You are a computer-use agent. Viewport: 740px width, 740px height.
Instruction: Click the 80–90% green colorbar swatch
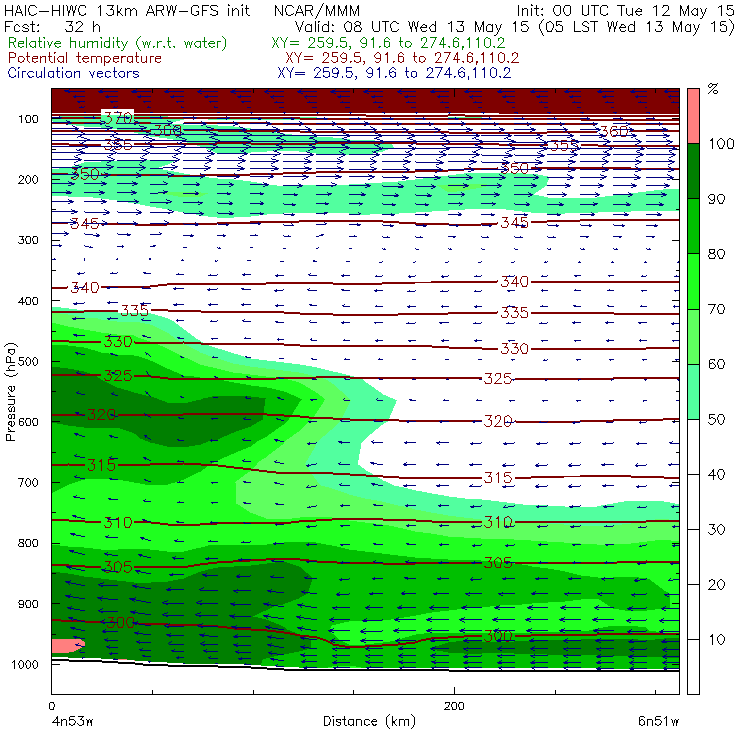693,227
